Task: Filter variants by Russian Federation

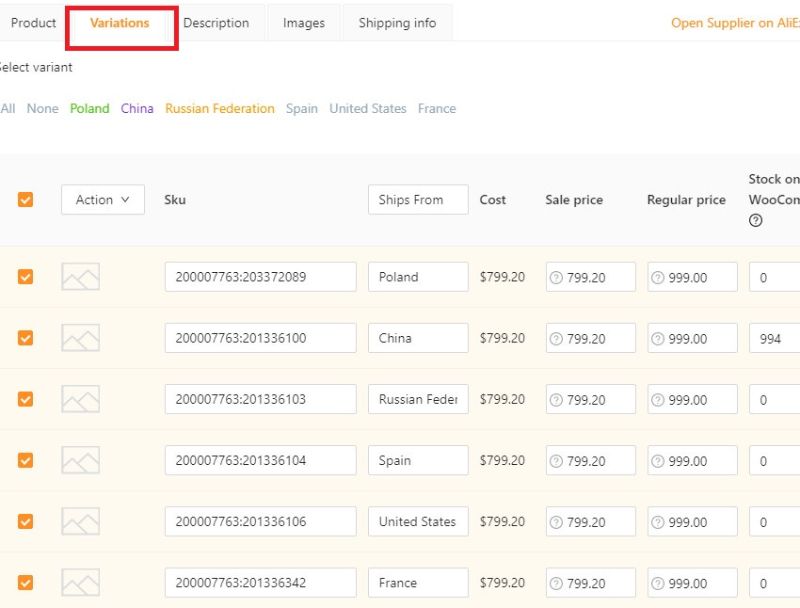Action: [x=219, y=108]
